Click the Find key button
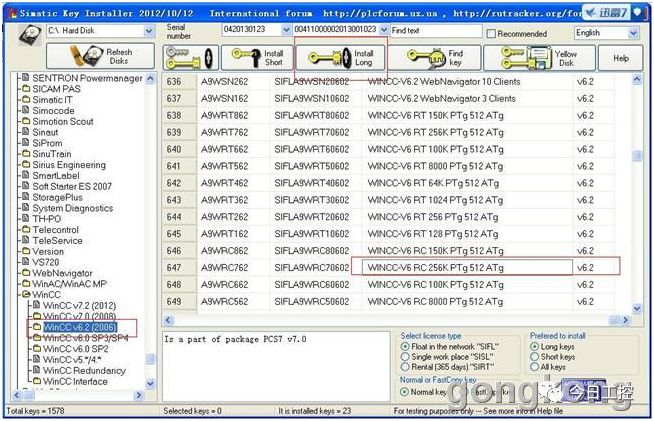 [435, 58]
